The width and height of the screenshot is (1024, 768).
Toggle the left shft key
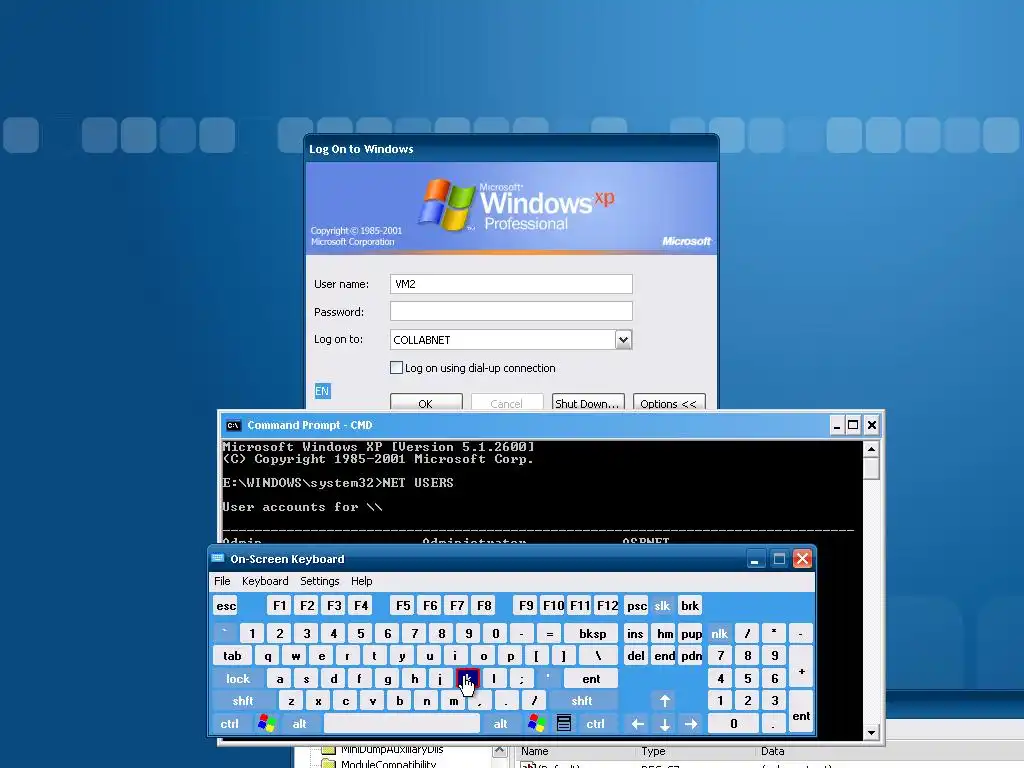click(x=243, y=701)
